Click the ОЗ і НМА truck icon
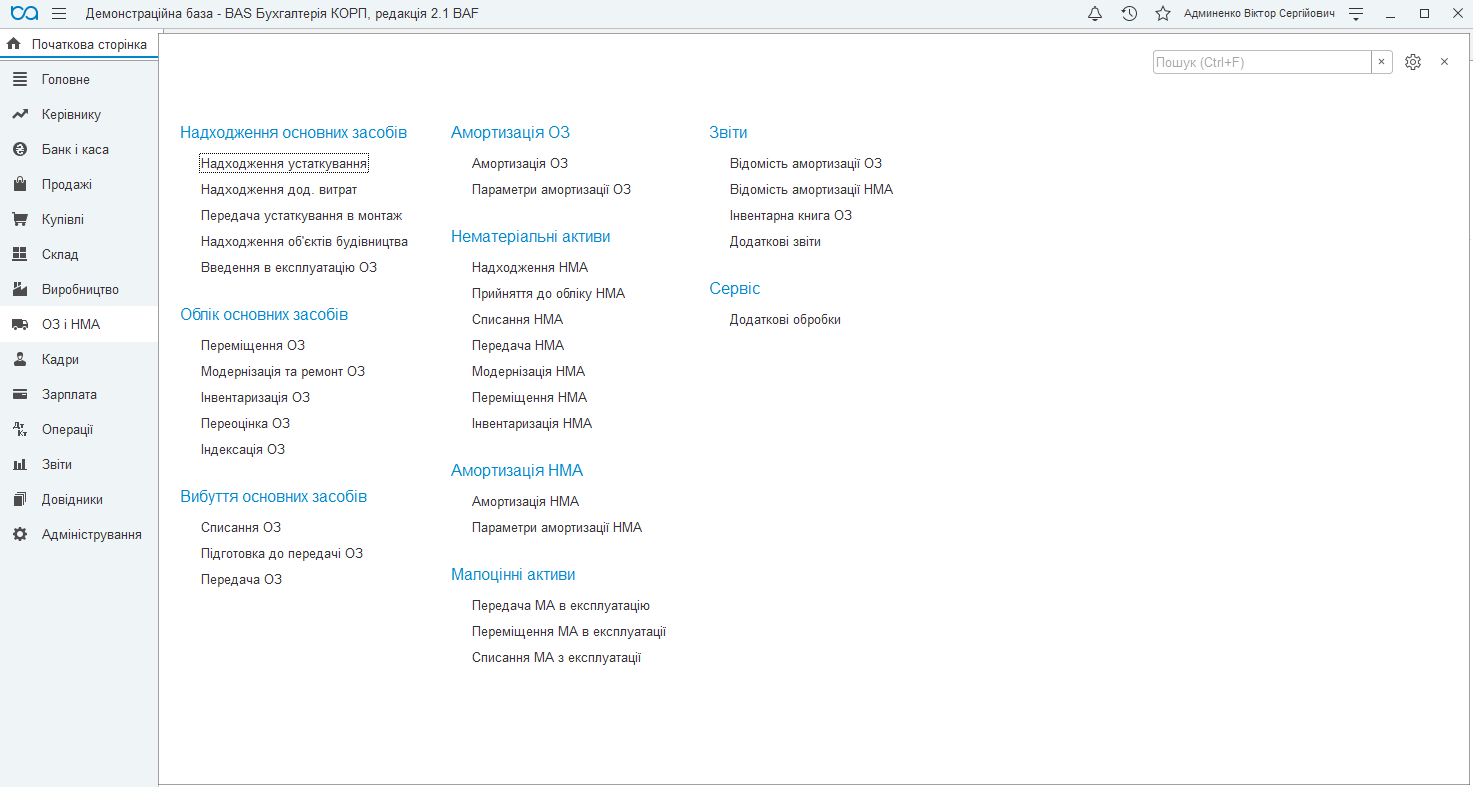 pos(20,325)
